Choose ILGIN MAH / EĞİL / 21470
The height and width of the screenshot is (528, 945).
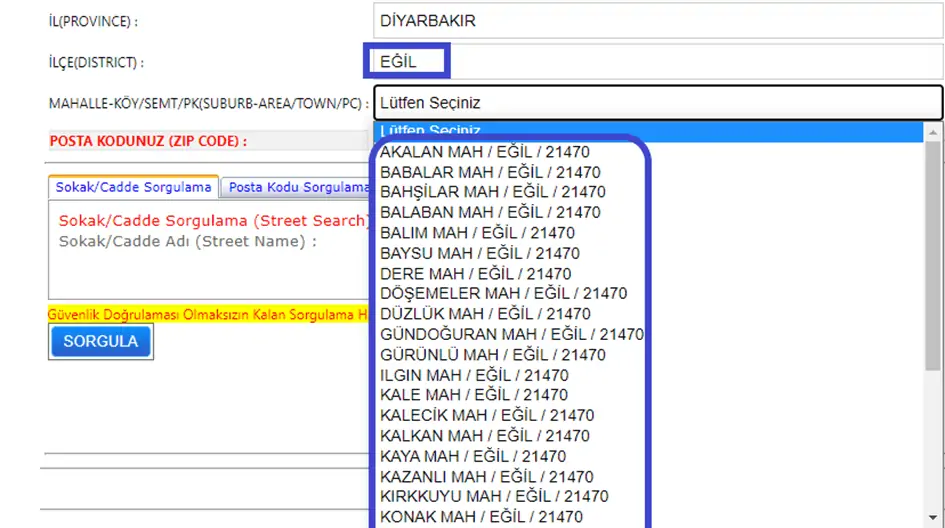click(474, 375)
